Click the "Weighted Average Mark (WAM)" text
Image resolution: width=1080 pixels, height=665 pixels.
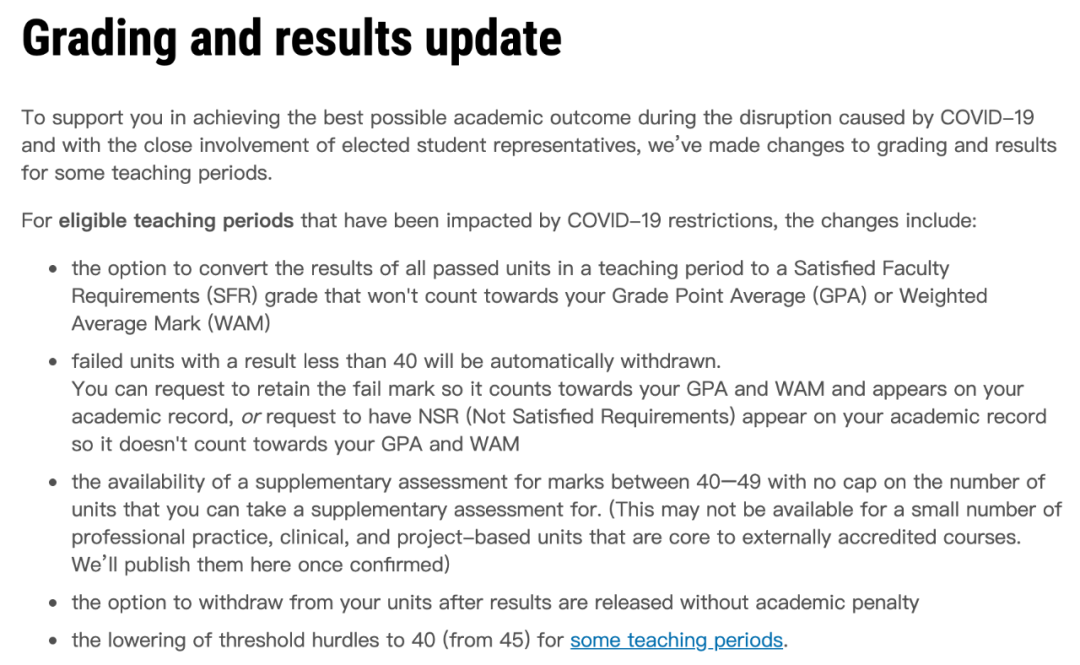529,309
